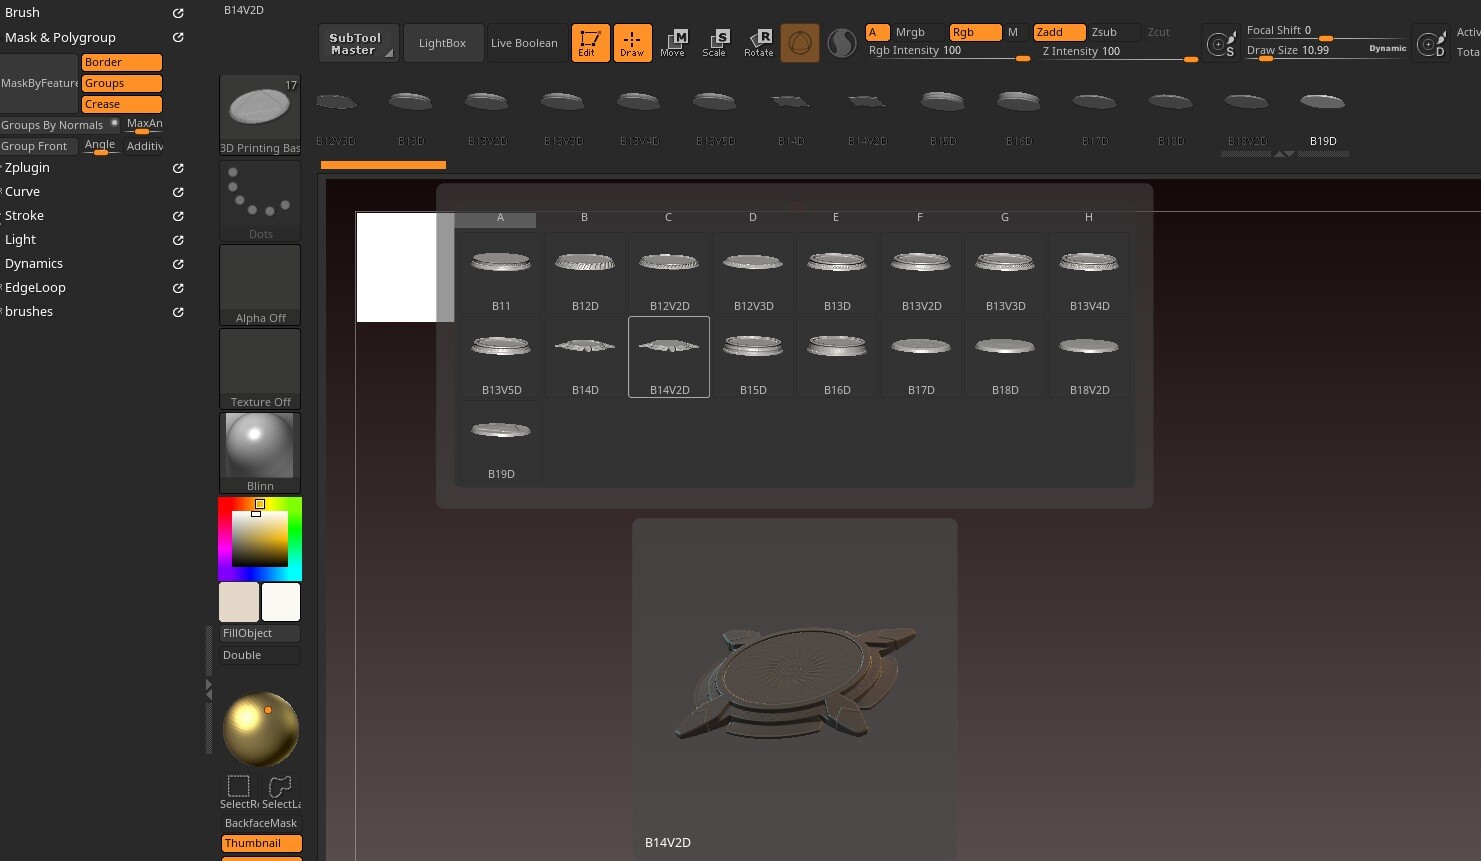Open the LightBox browser
Image resolution: width=1481 pixels, height=861 pixels.
[x=443, y=42]
